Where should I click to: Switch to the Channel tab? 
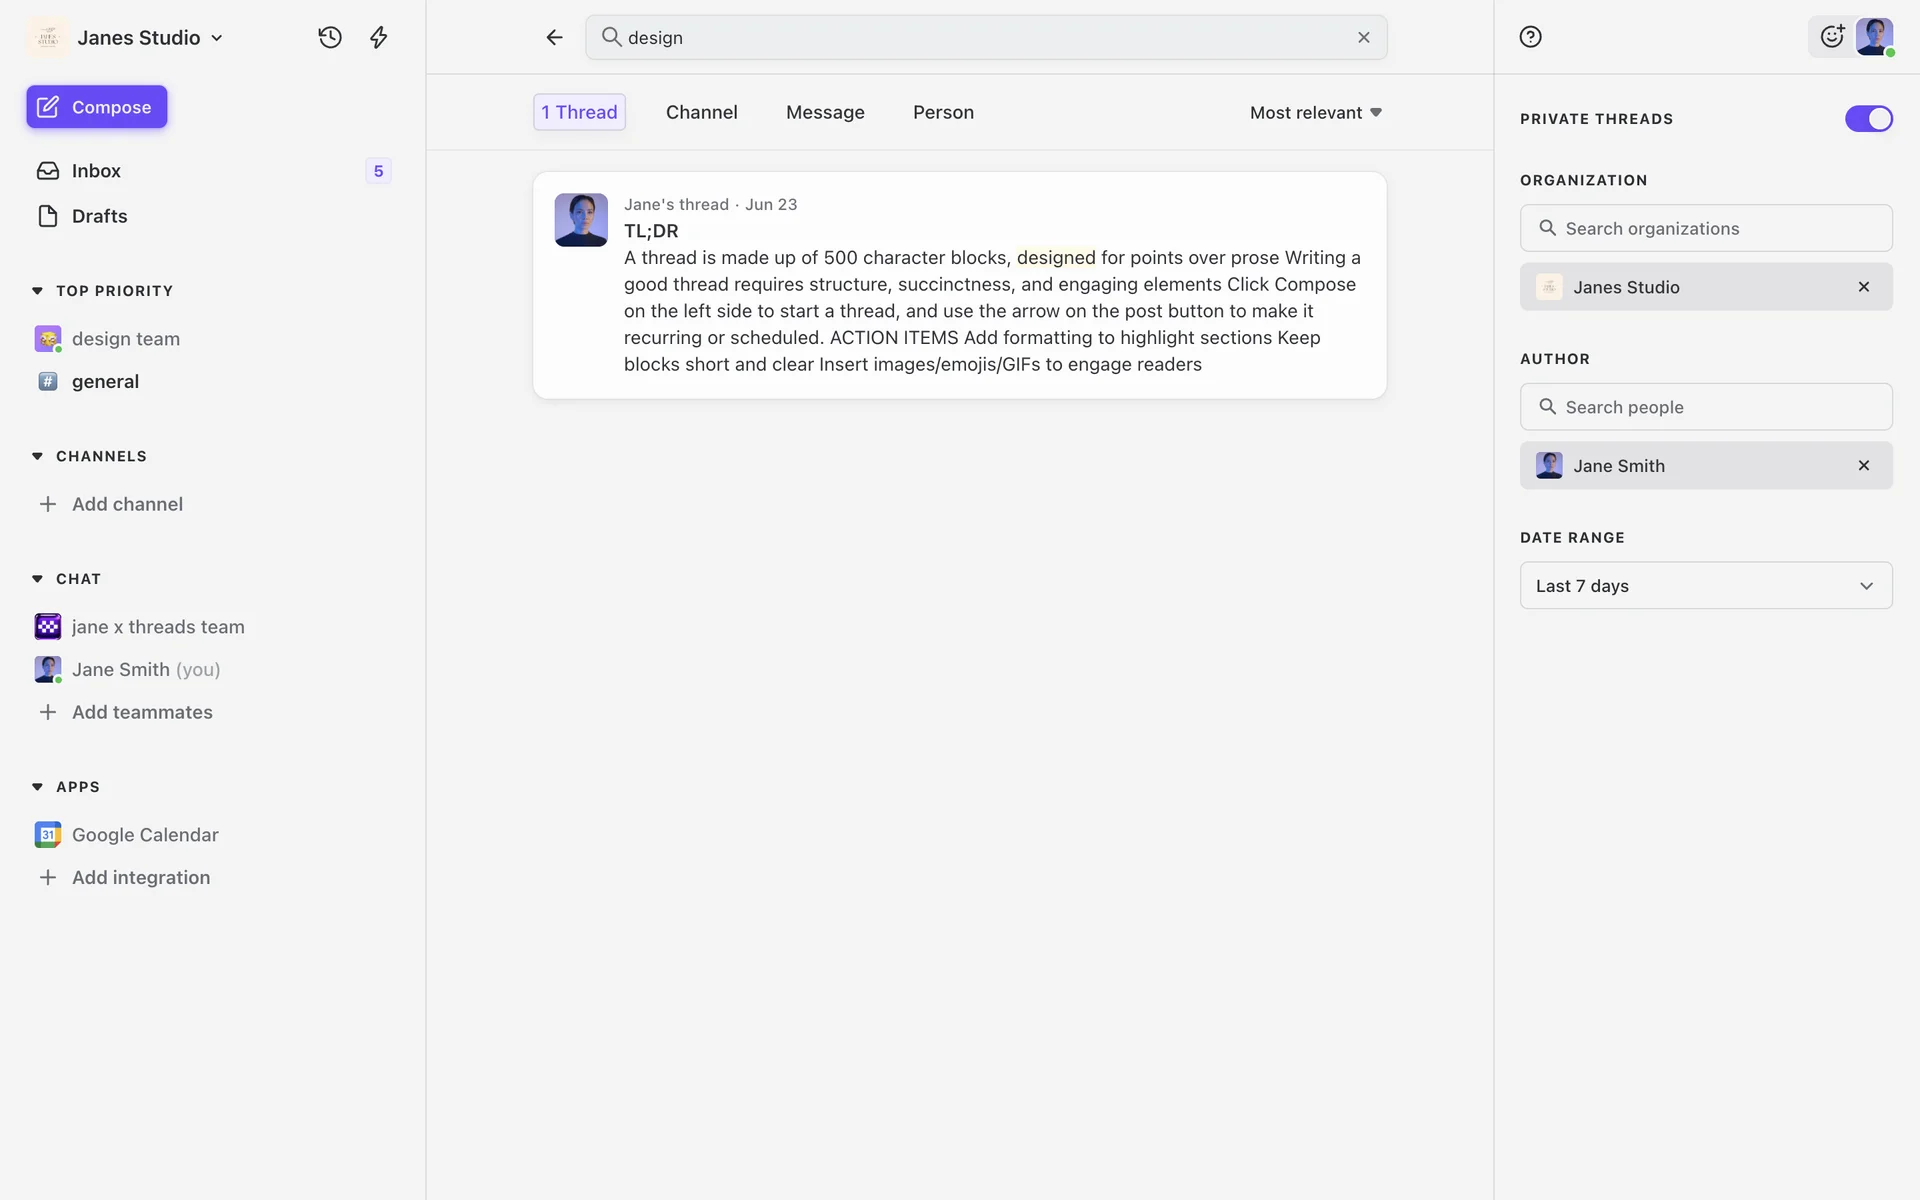[701, 113]
